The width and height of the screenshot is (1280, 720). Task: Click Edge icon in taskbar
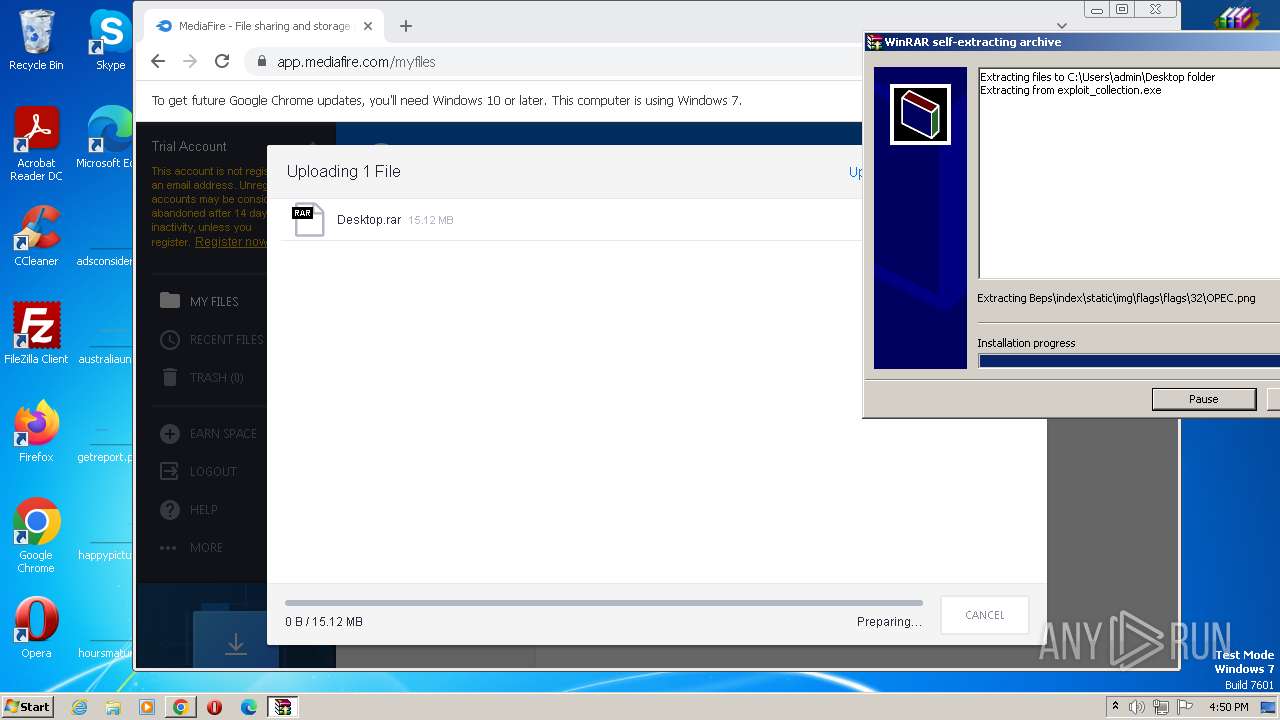coord(248,707)
